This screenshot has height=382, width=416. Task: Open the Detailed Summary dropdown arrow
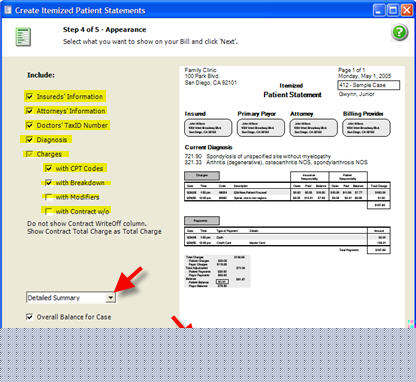(x=110, y=298)
